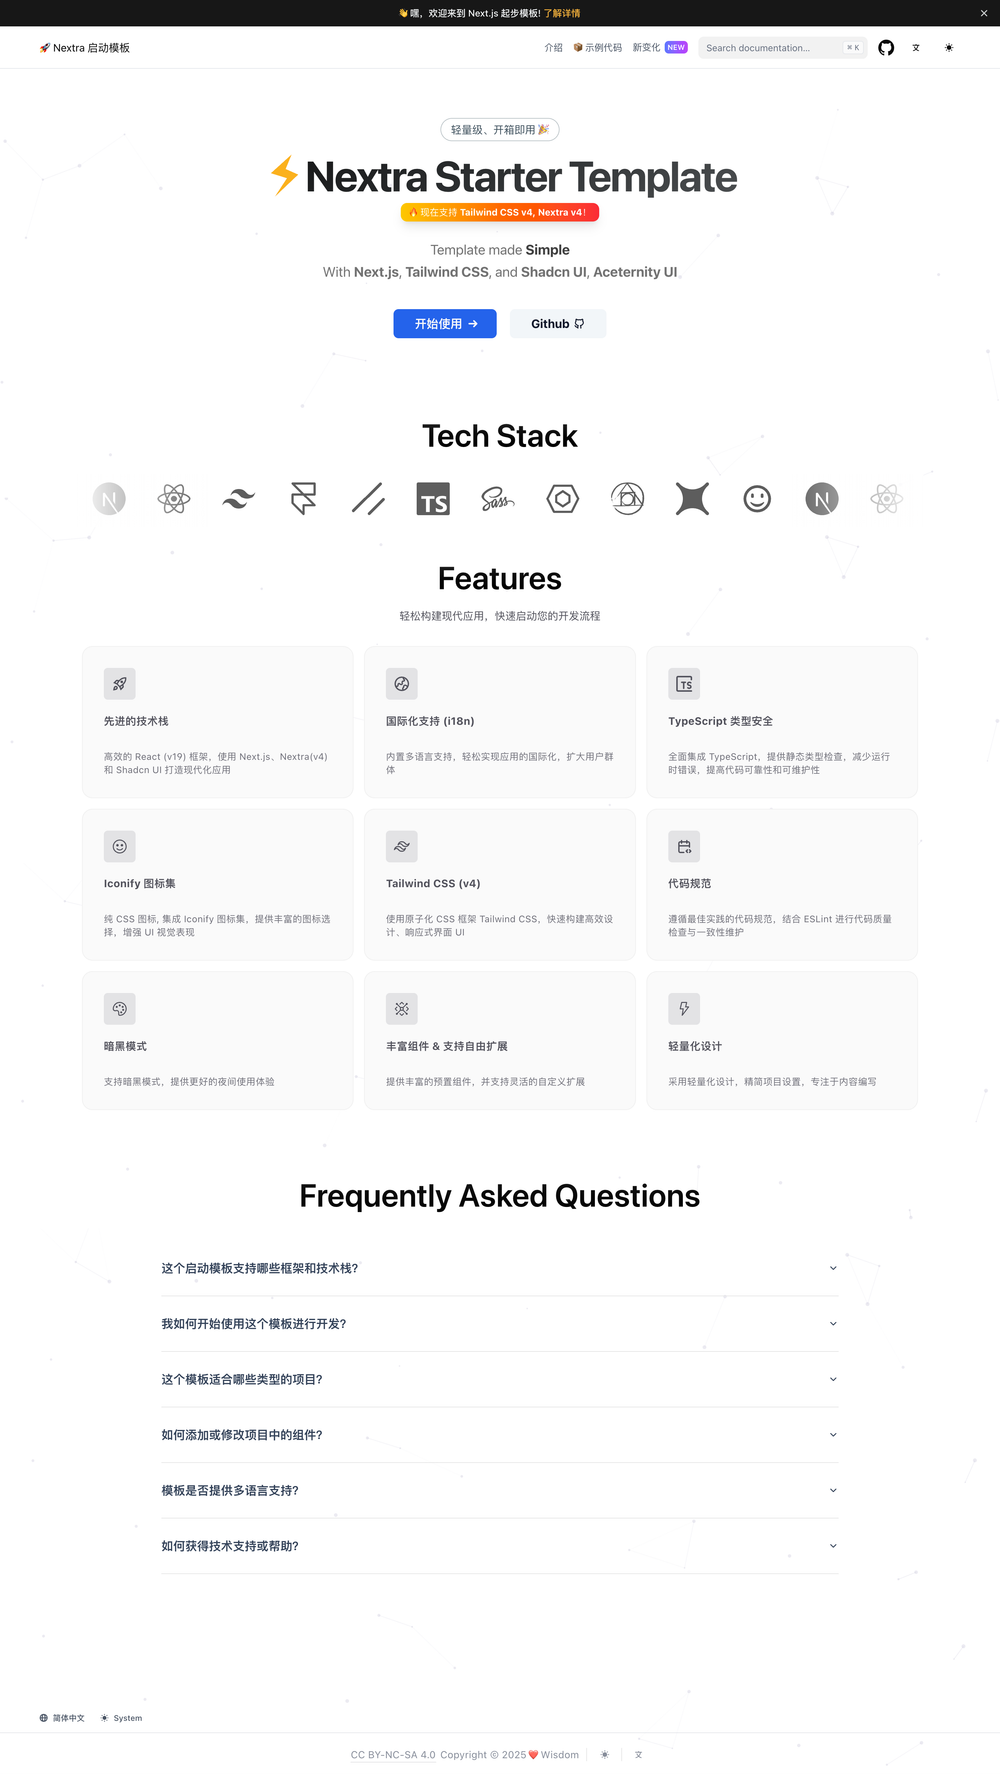Click the TypeScript icon in Tech Stack
The image size is (1000, 1777).
433,499
